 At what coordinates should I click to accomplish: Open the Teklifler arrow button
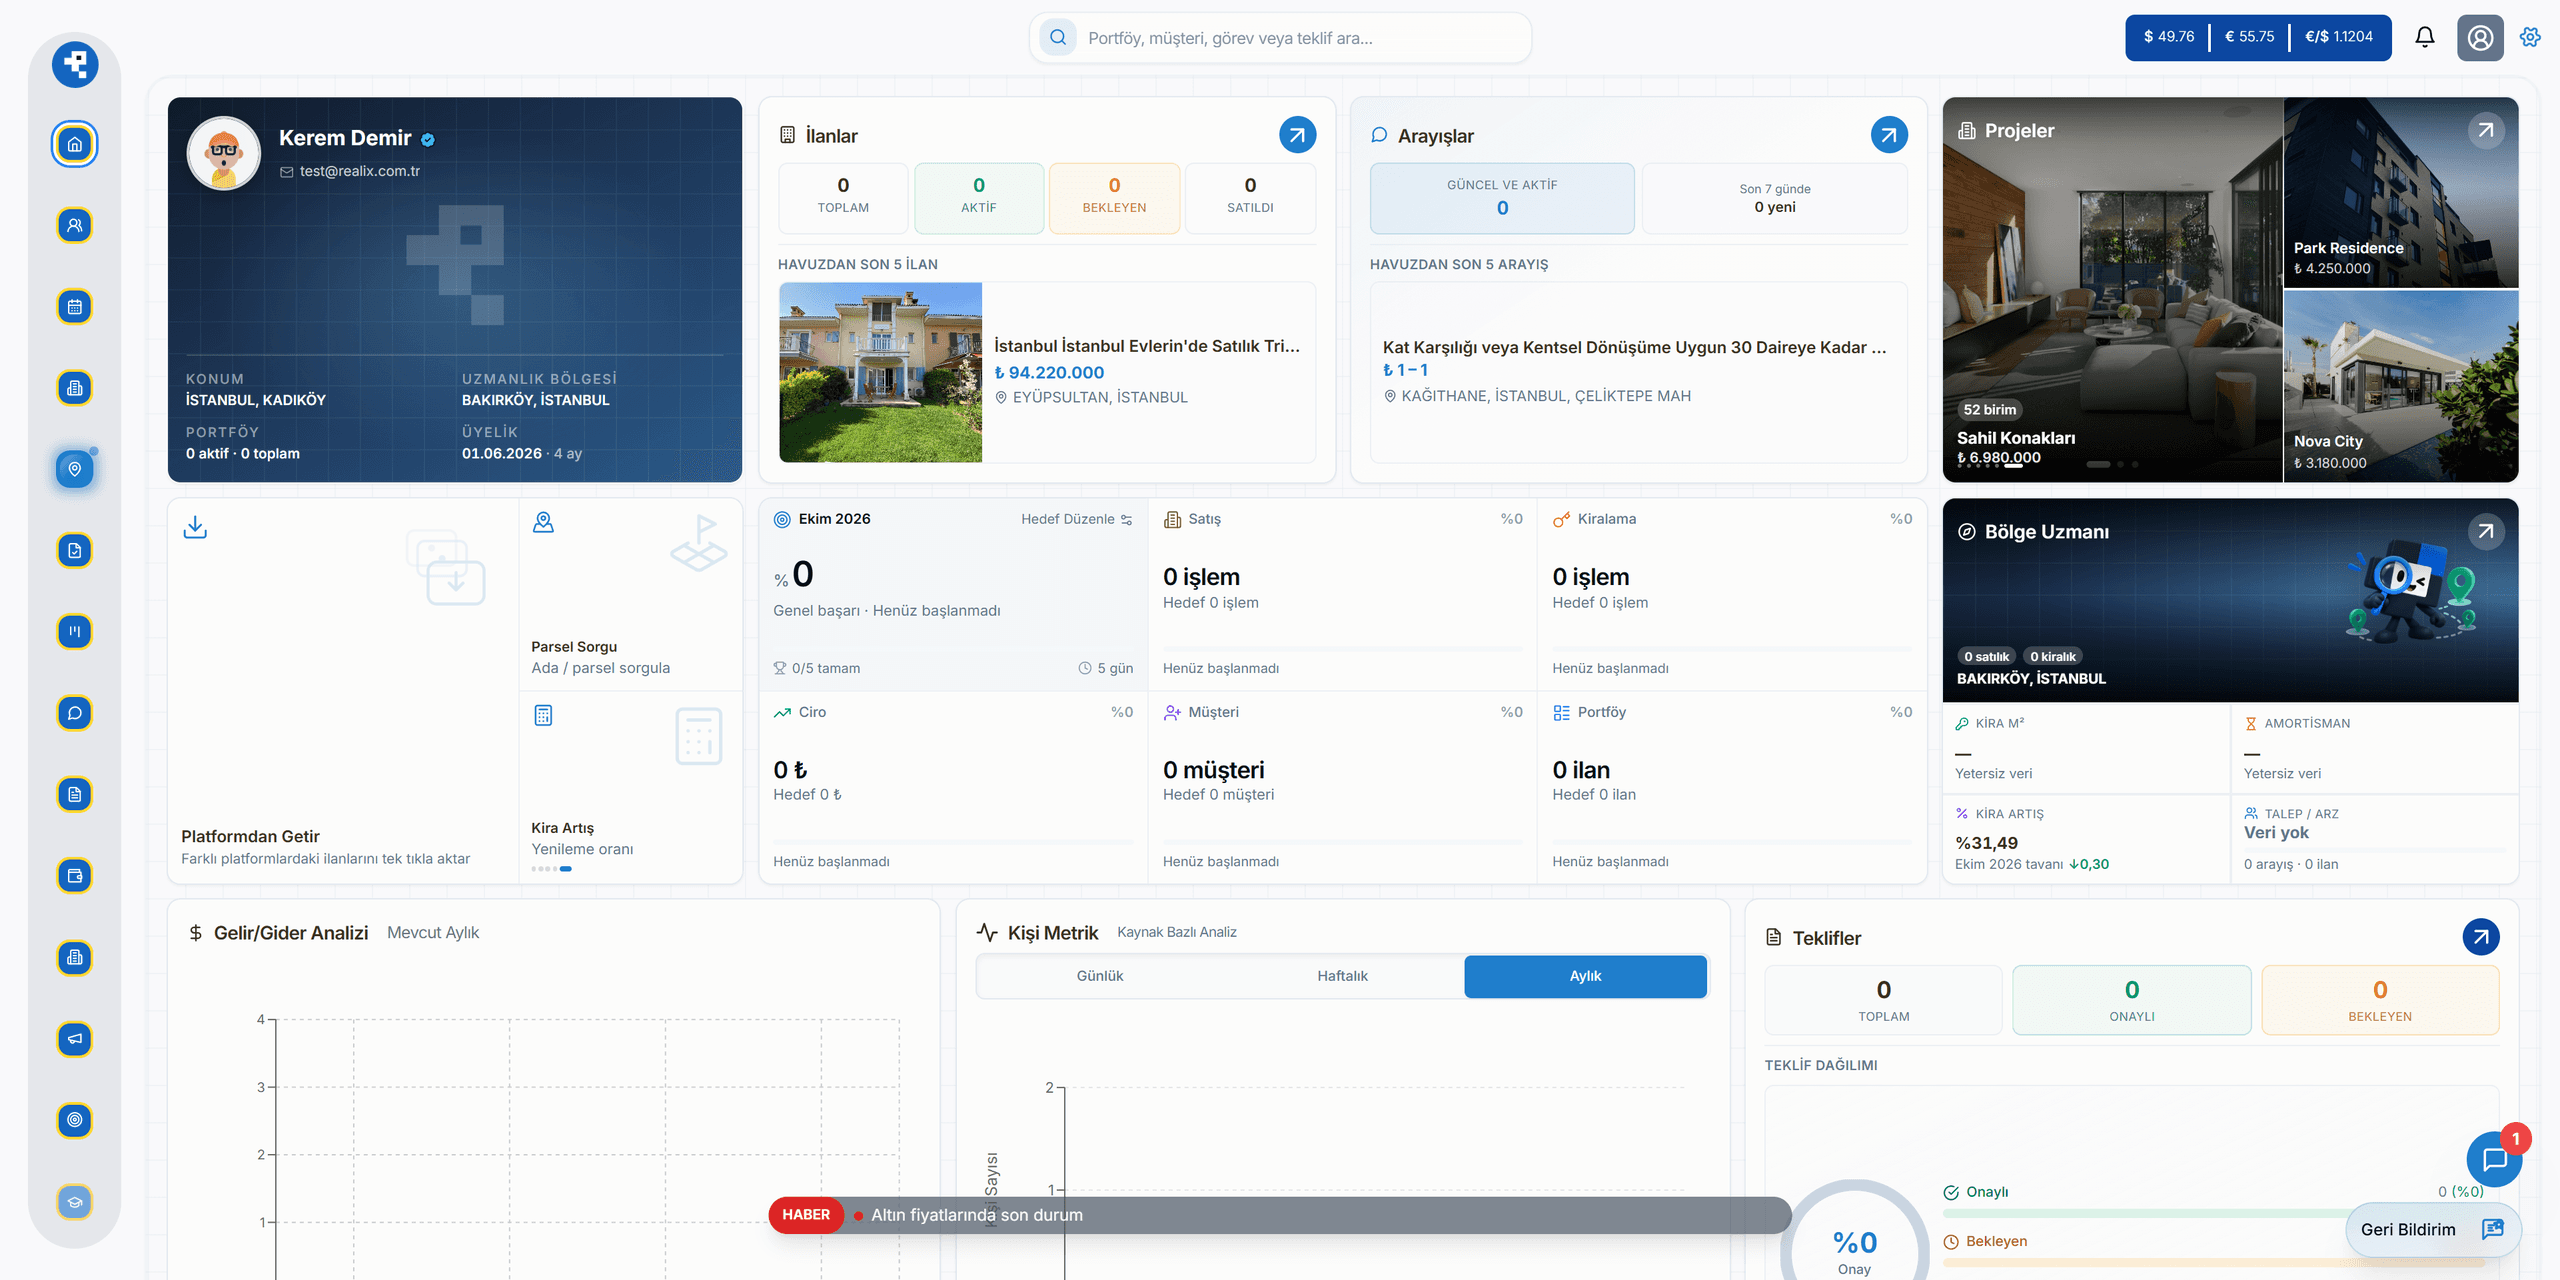pos(2481,937)
